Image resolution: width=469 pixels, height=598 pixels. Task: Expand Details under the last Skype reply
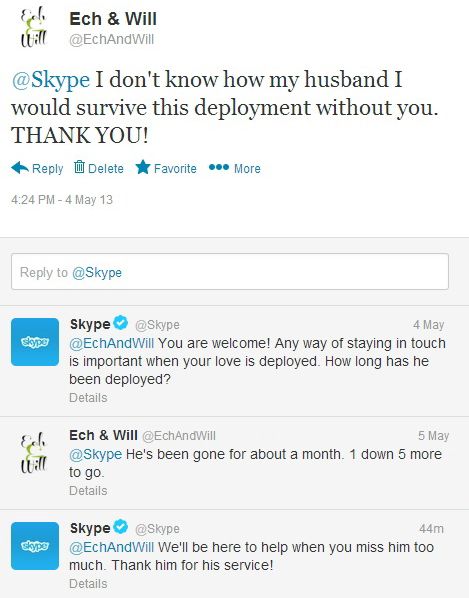coord(88,584)
